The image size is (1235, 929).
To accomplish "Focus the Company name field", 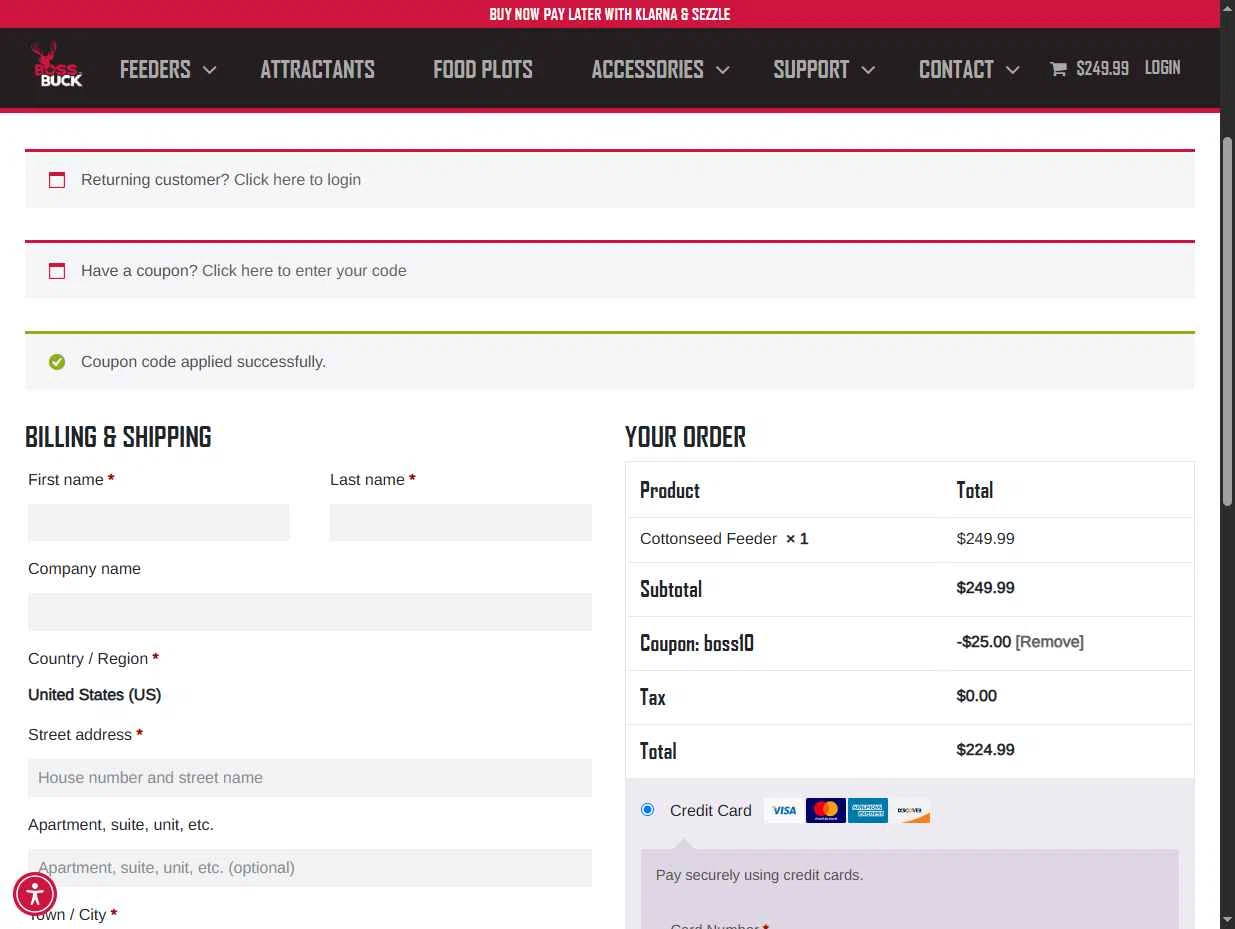I will pos(310,612).
